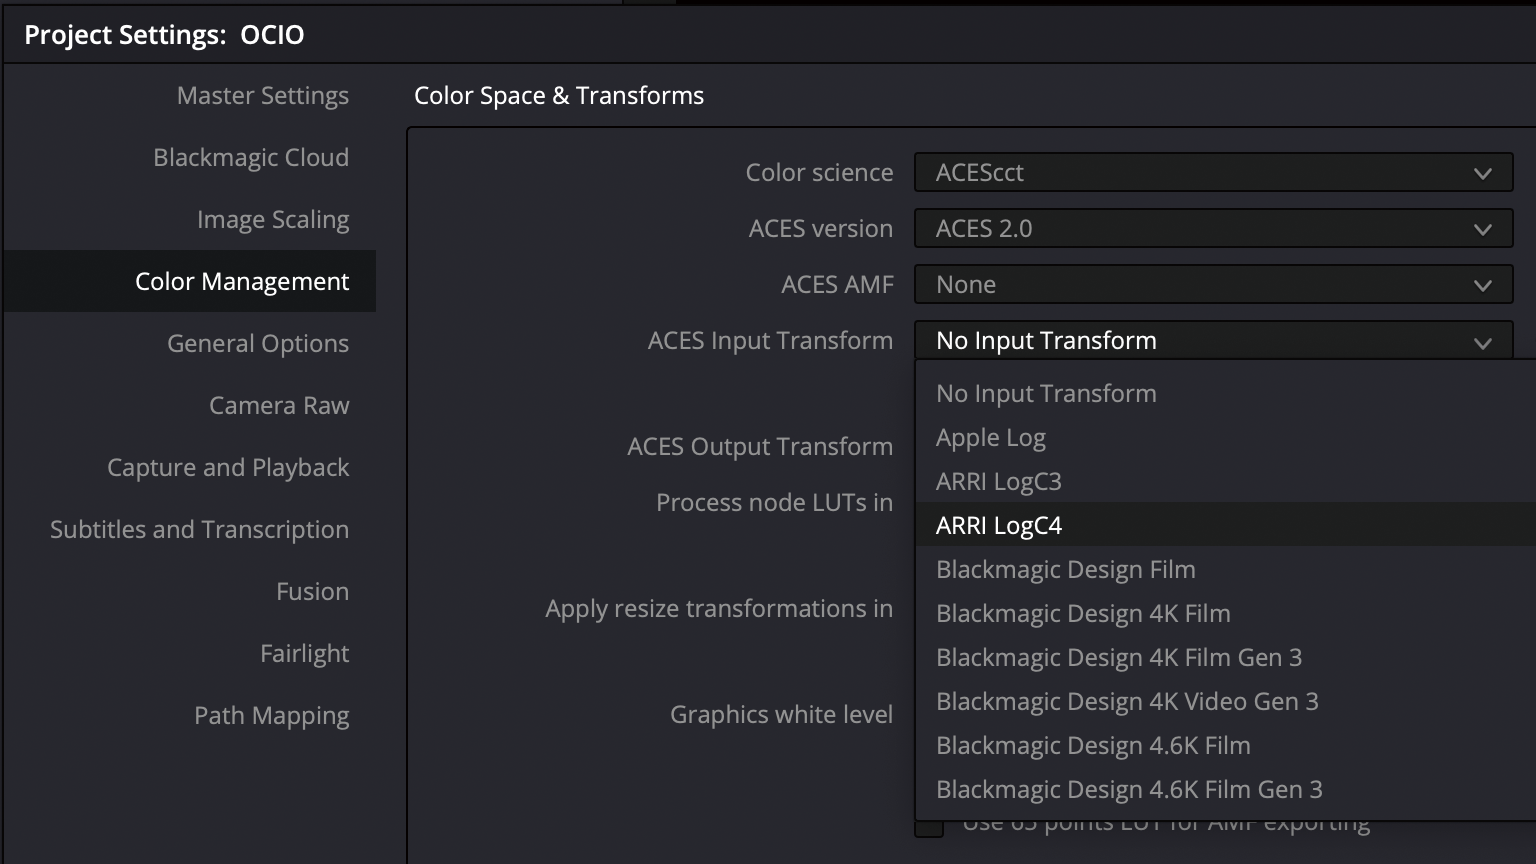Open Fairlight settings page

pos(304,653)
